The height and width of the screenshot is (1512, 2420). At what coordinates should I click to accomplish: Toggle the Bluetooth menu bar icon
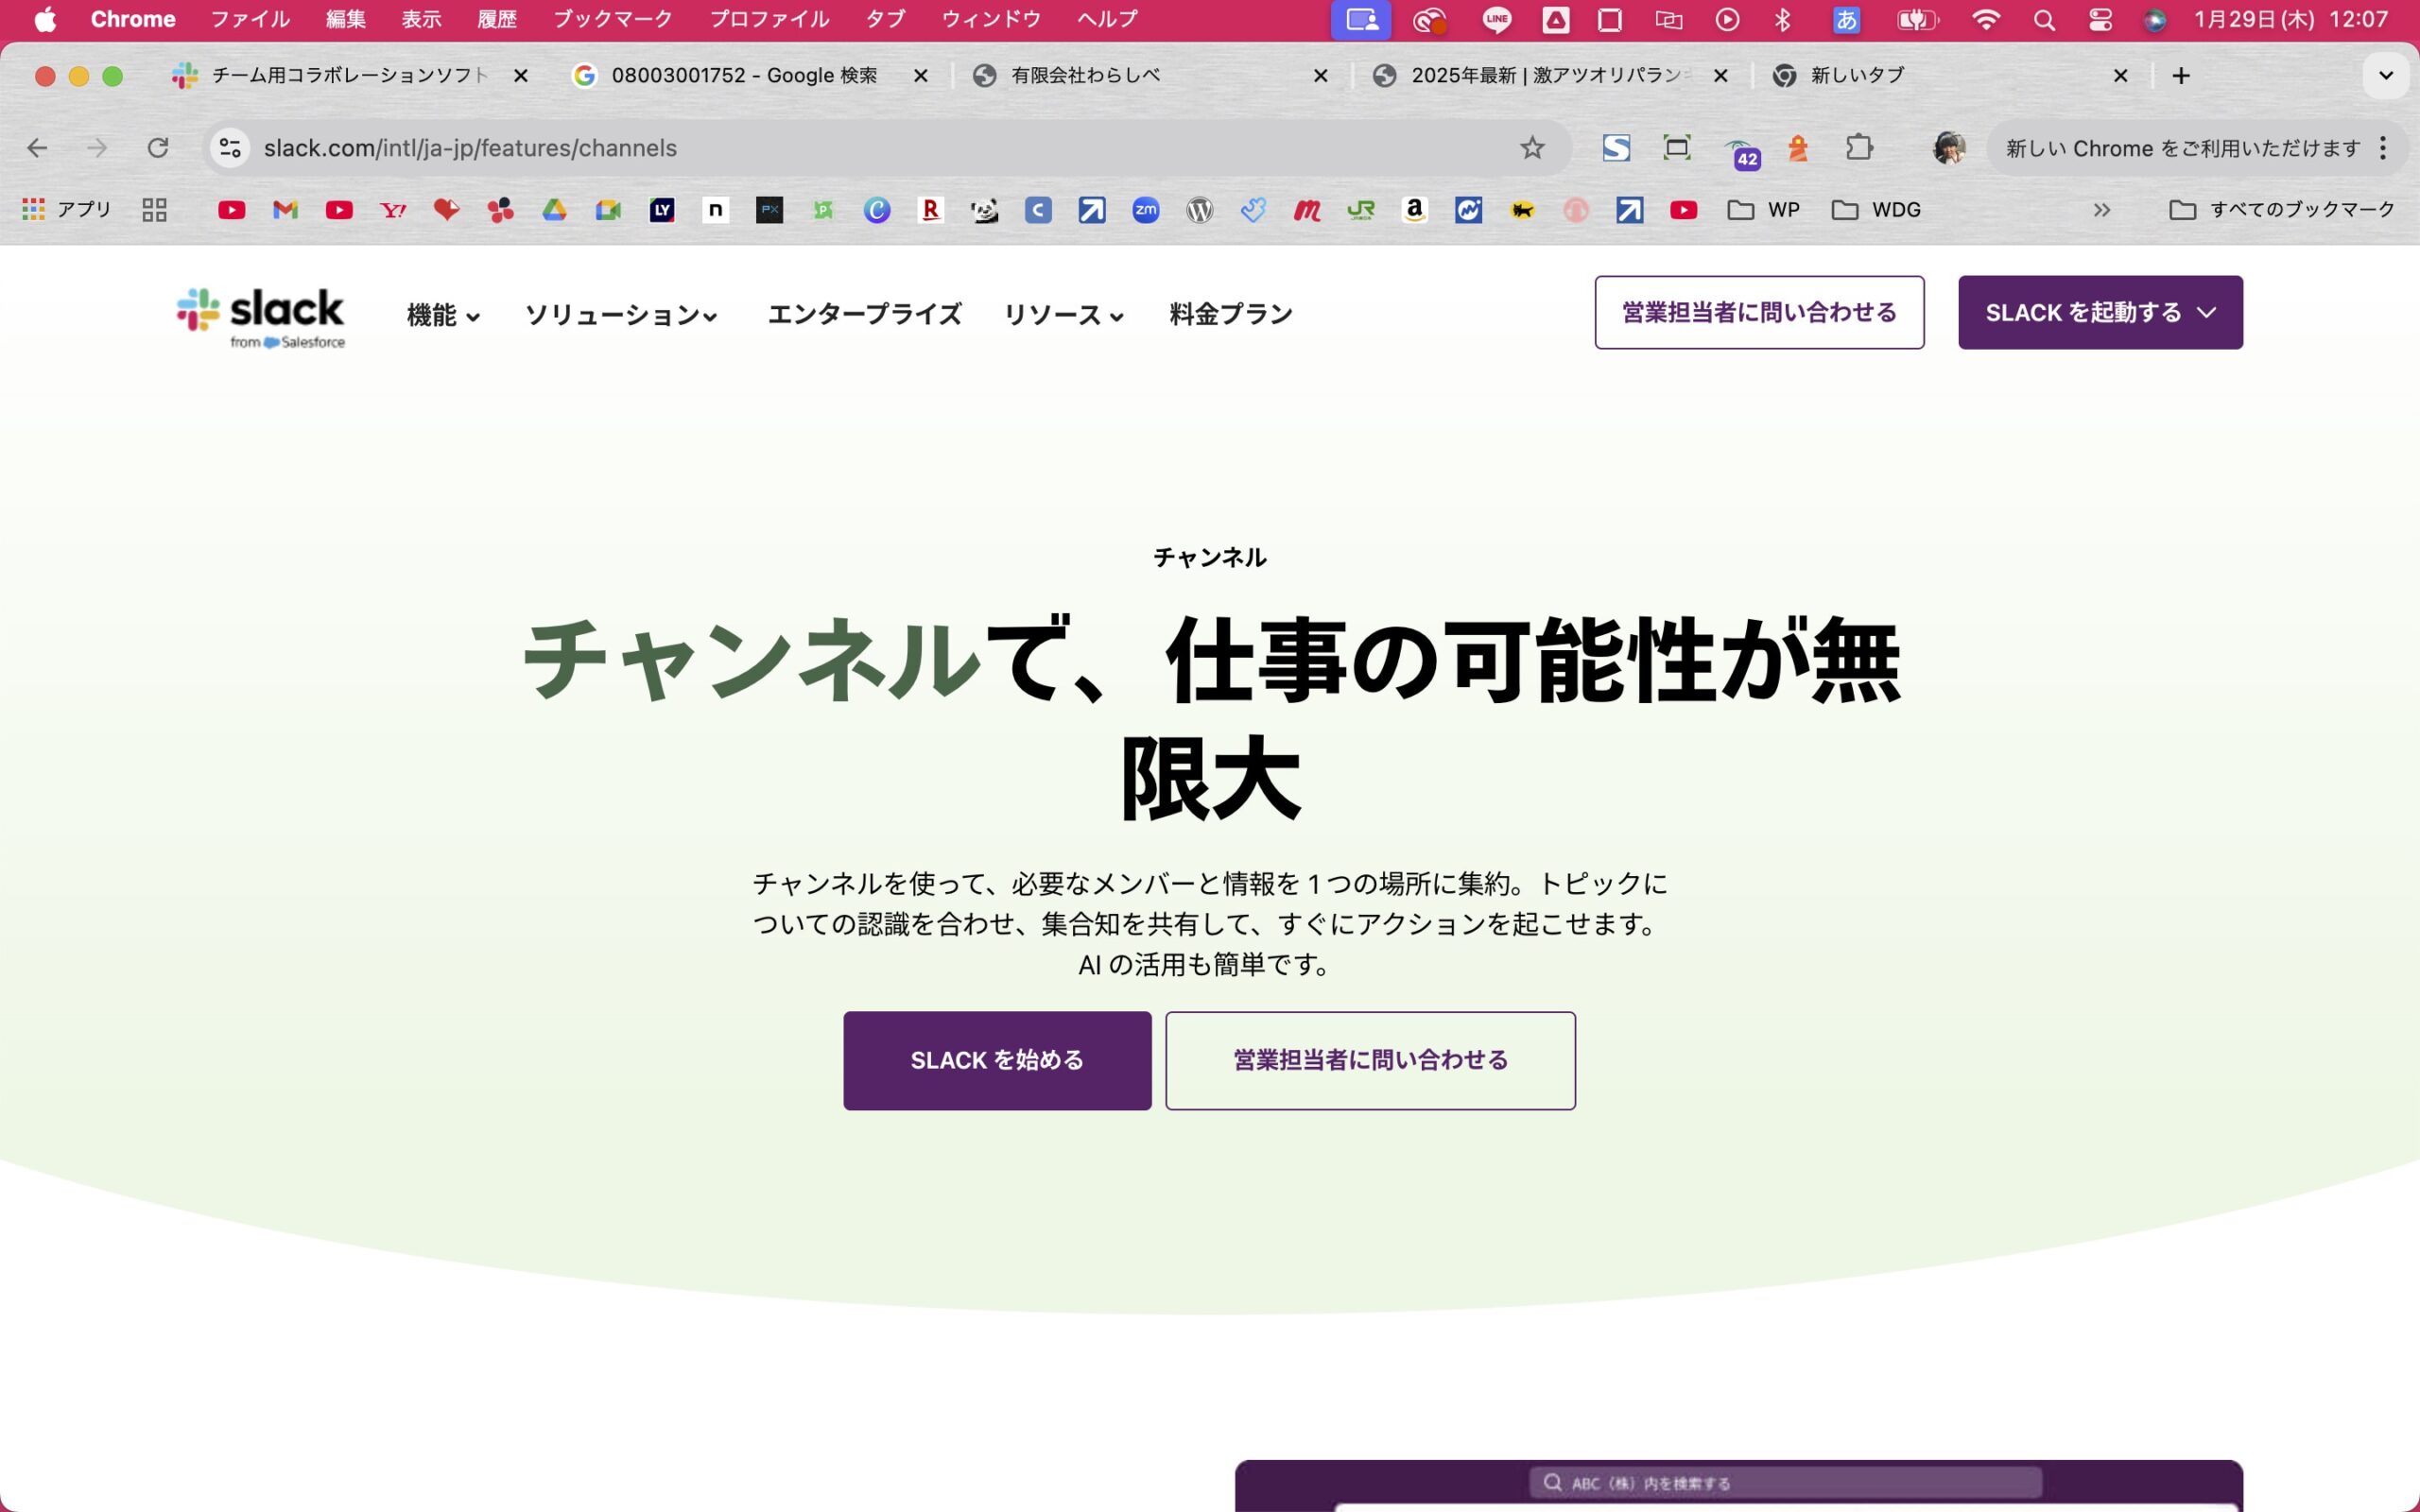click(1782, 19)
